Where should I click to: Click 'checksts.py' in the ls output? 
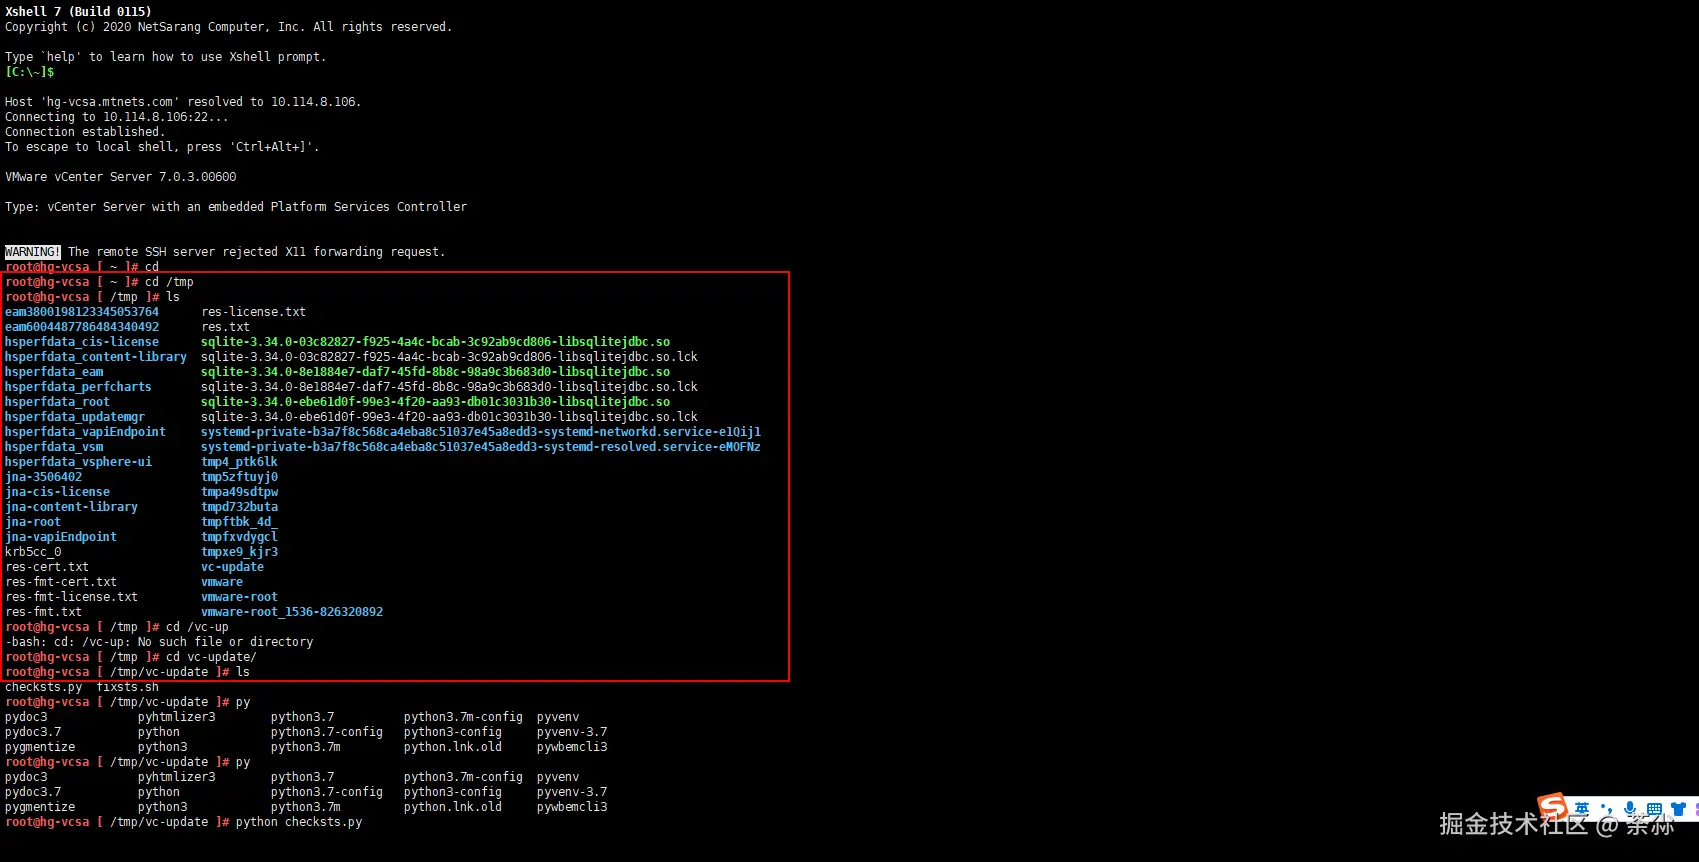pyautogui.click(x=43, y=687)
